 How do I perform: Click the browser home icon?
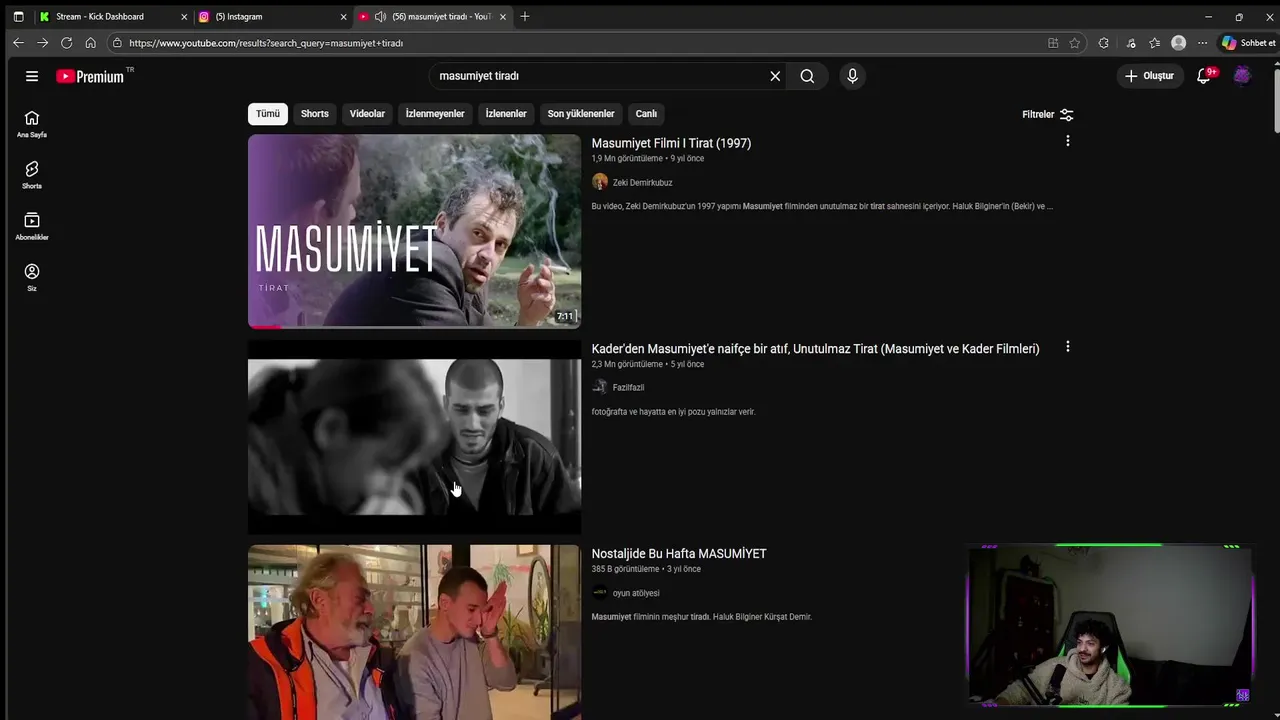[90, 43]
